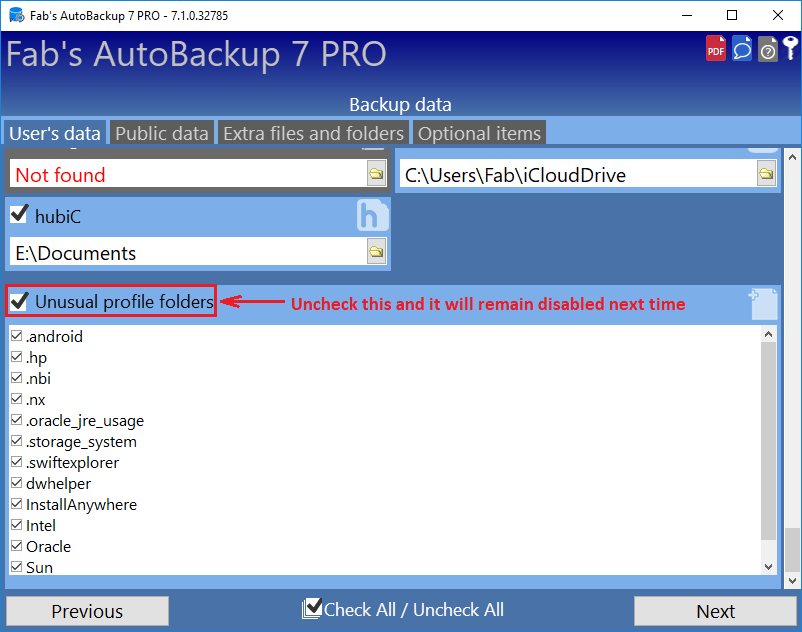Close the AutoBackup window
Viewport: 802px width, 632px height.
point(777,15)
